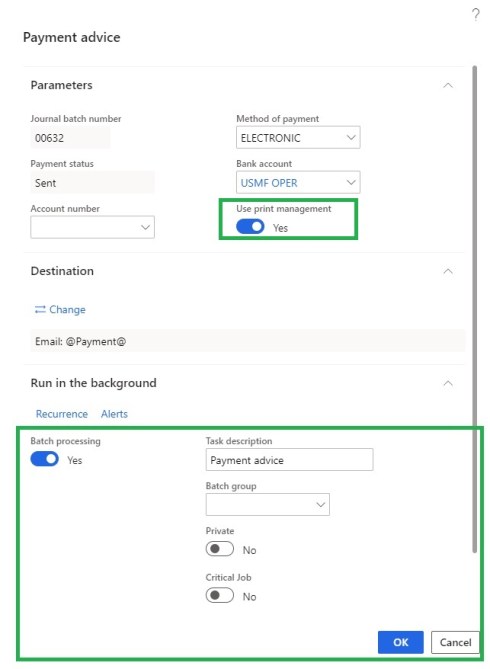Click the Parameters section heading
This screenshot has width=490, height=669.
pos(61,85)
